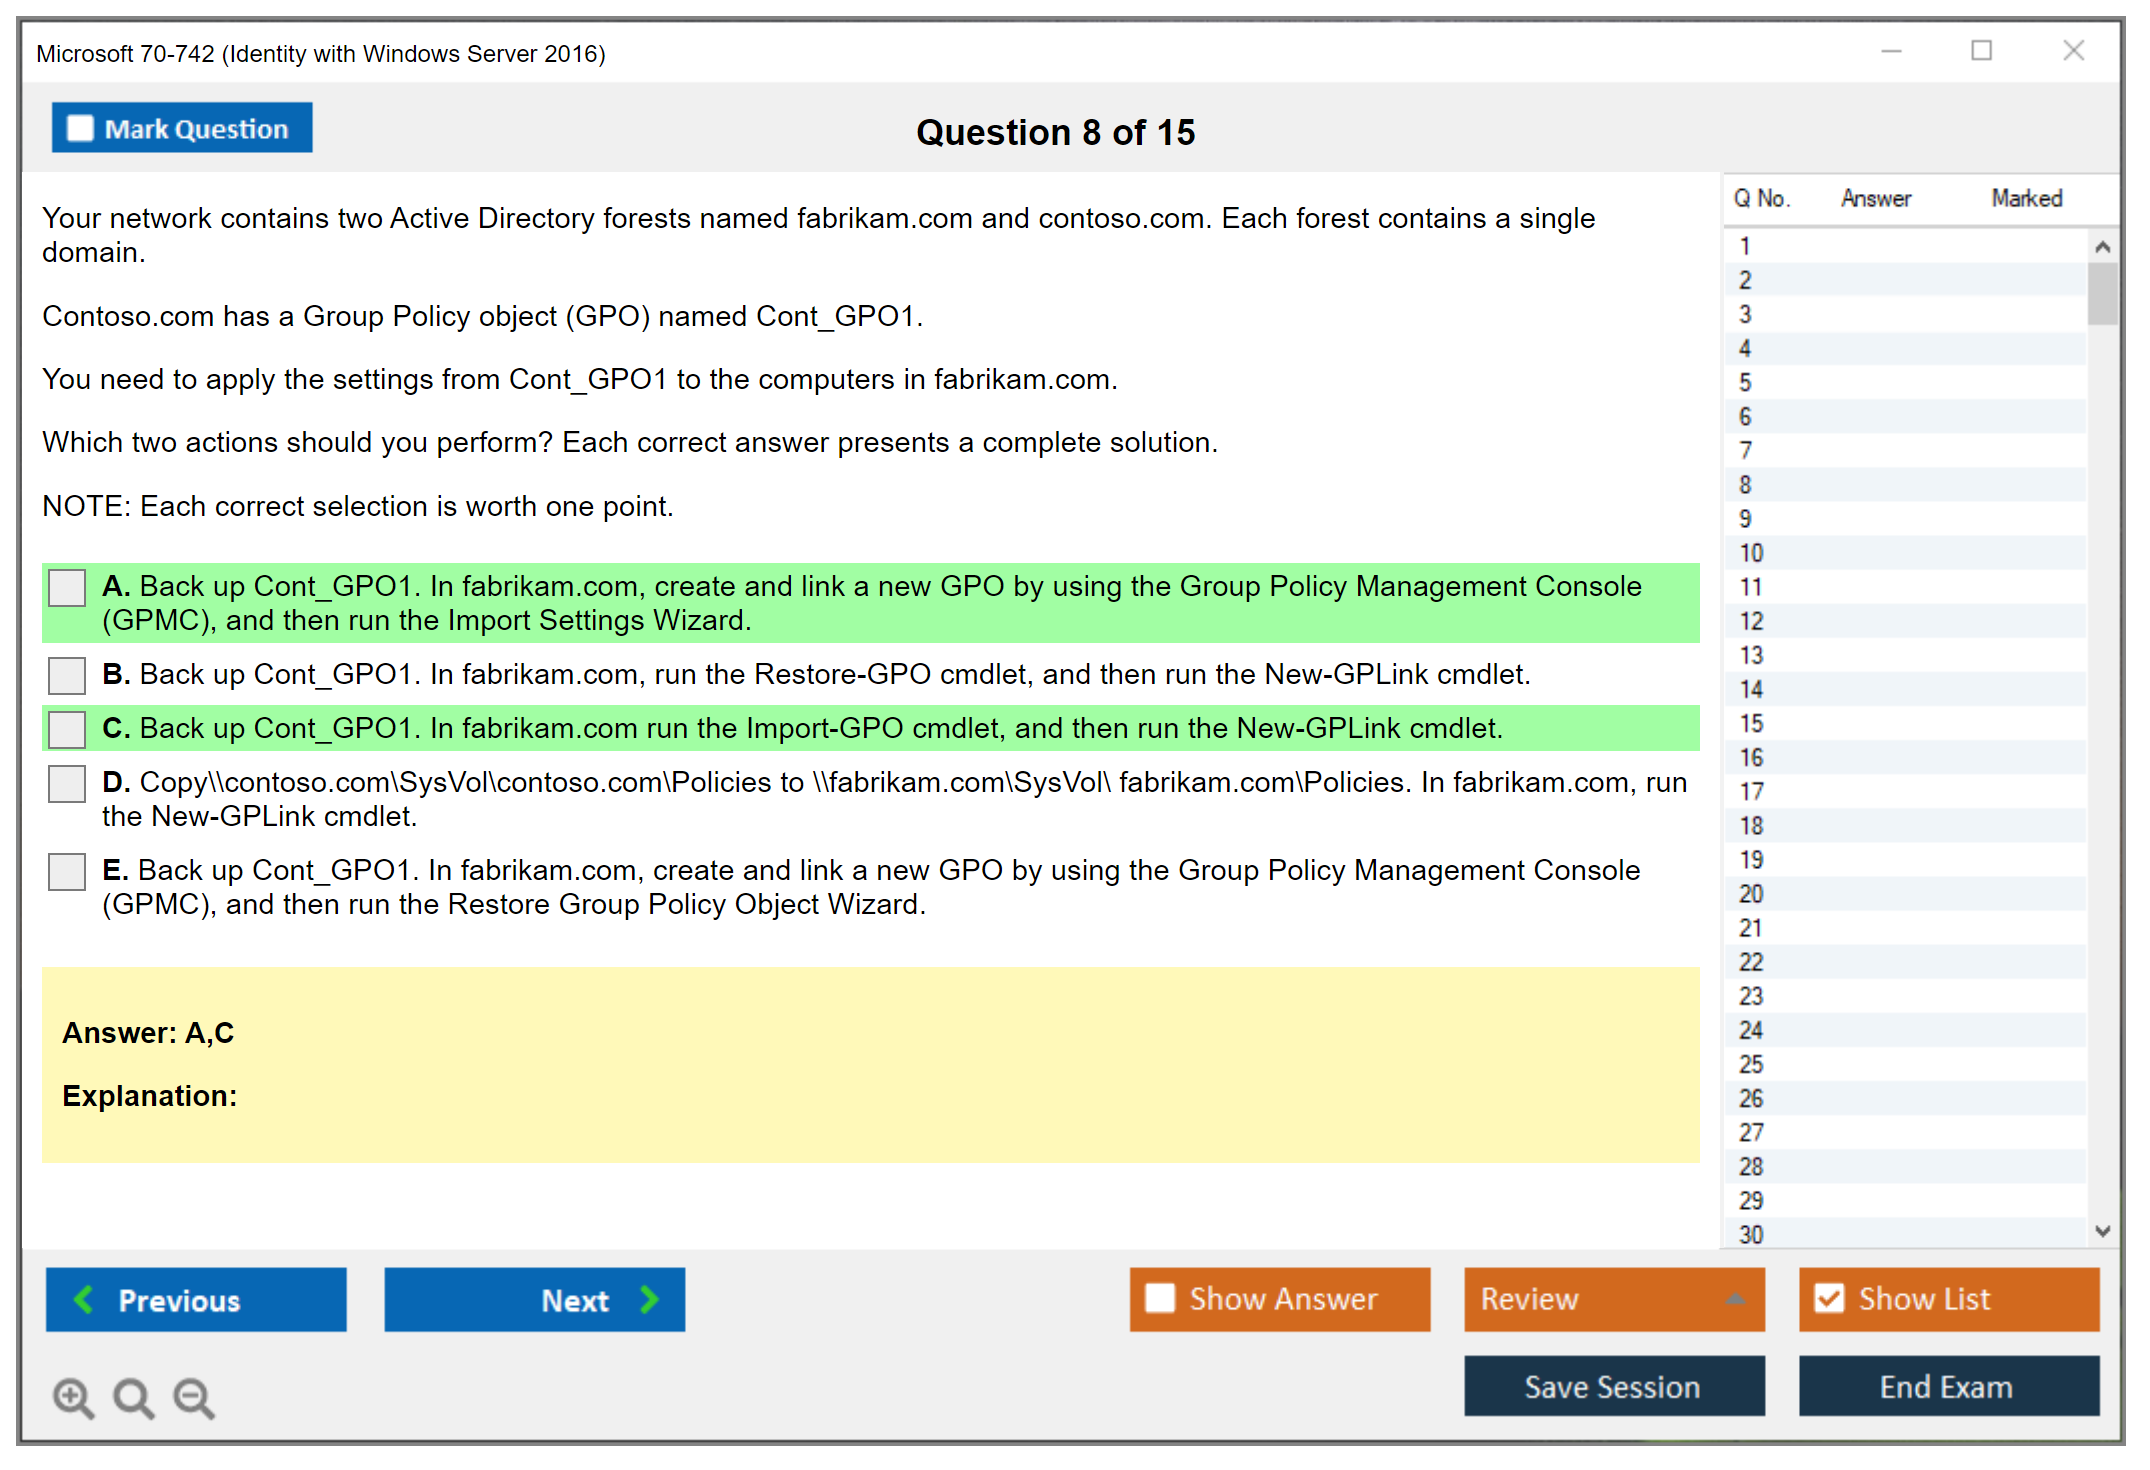Click the reset zoom magnifier icon

click(x=133, y=1397)
